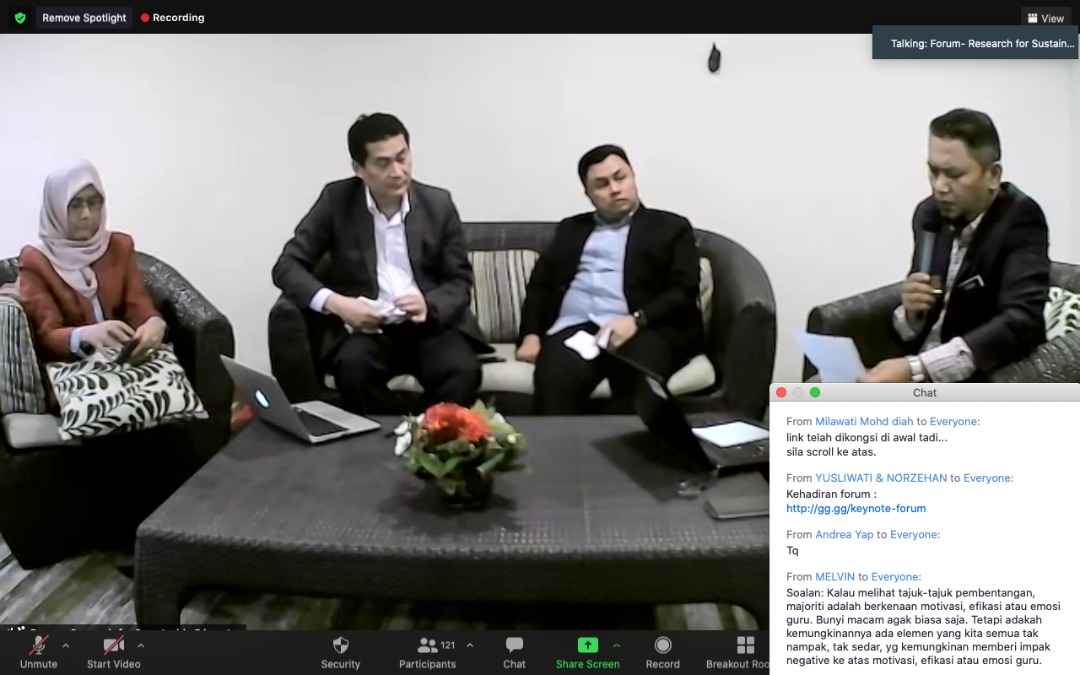Screen dimensions: 1080x675
Task: Expand the arrow next to Participants
Action: coord(470,645)
